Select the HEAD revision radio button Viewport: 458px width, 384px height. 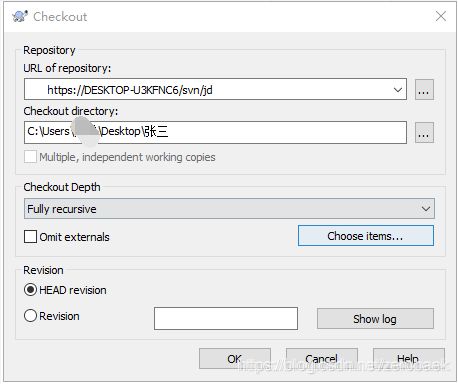click(x=30, y=290)
